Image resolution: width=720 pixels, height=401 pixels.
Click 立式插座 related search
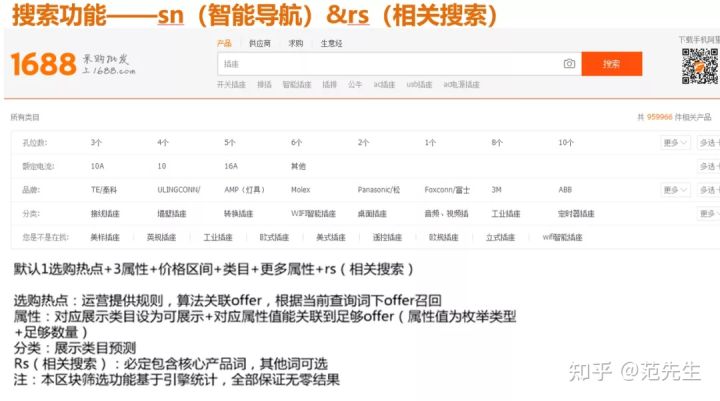point(501,237)
